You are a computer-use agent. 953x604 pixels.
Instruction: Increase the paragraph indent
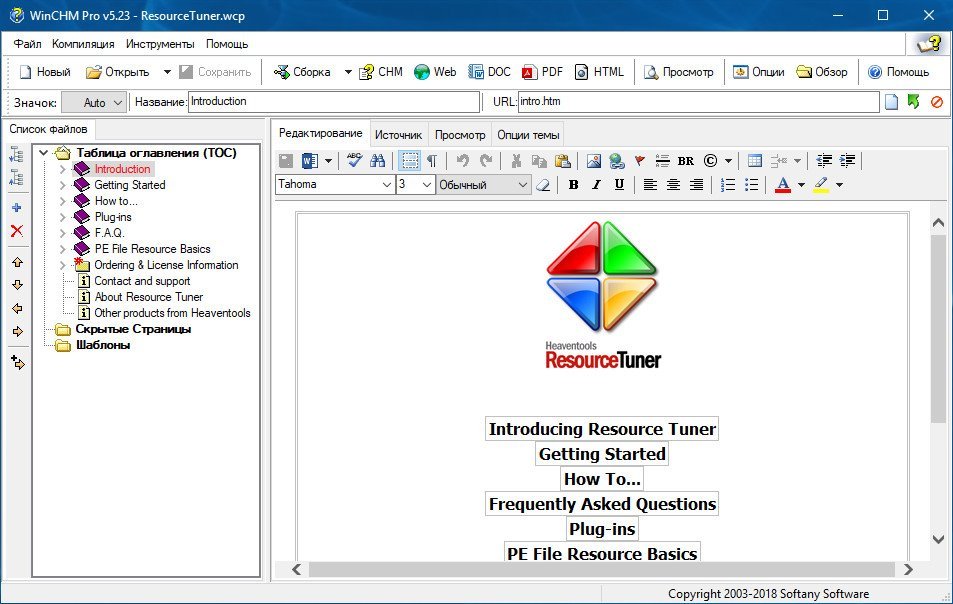point(847,160)
